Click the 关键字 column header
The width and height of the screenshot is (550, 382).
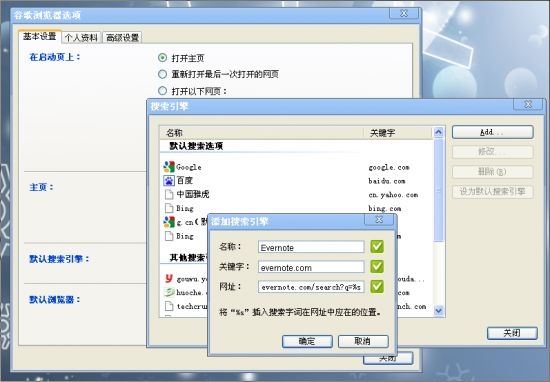[398, 133]
